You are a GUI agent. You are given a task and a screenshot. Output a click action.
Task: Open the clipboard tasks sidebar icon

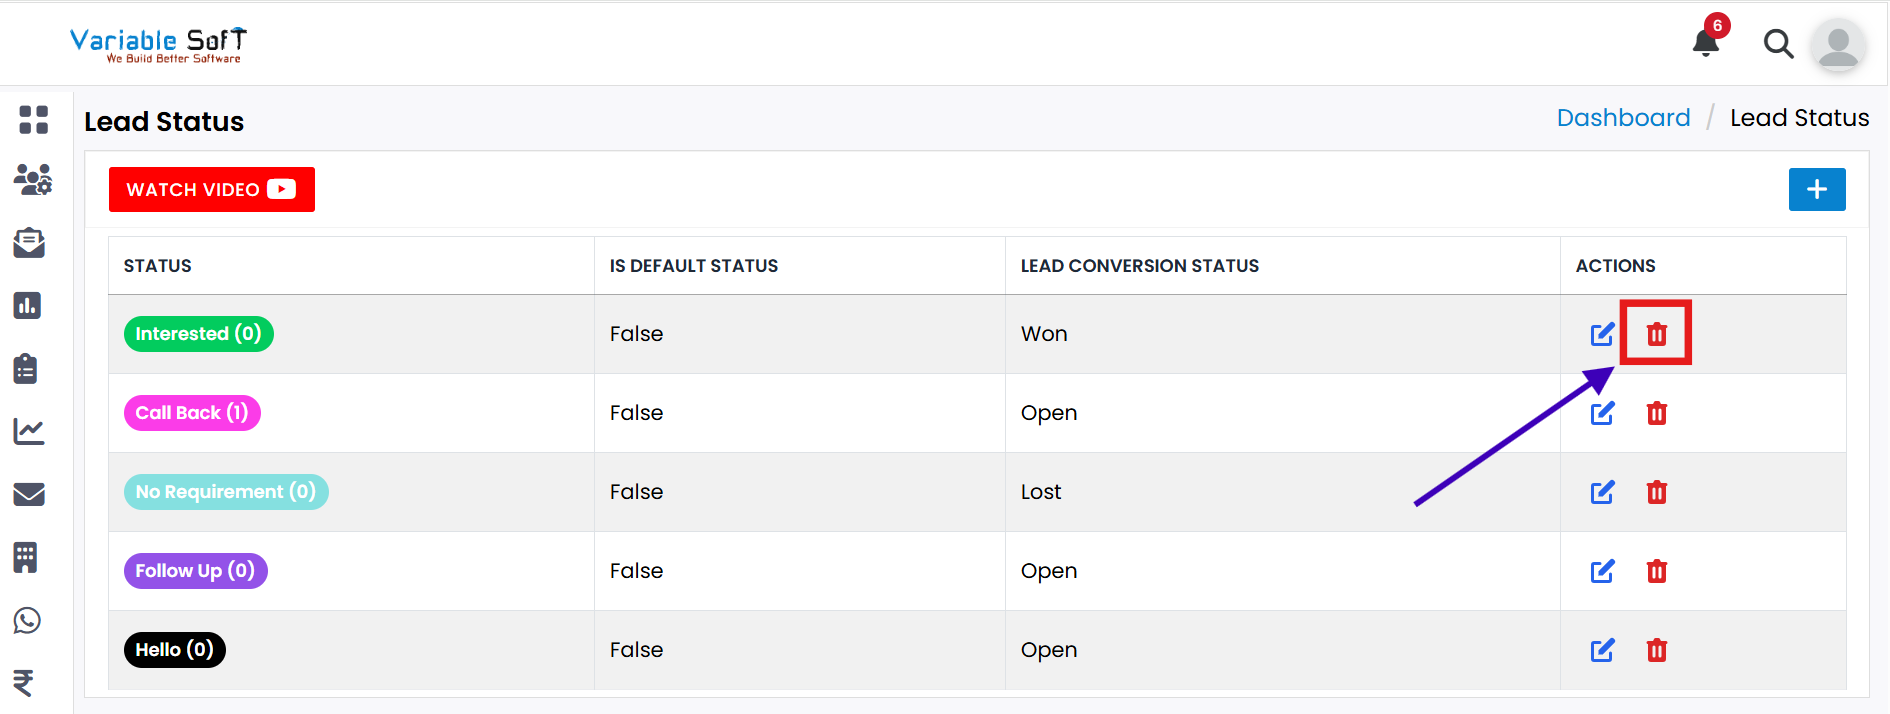click(26, 369)
